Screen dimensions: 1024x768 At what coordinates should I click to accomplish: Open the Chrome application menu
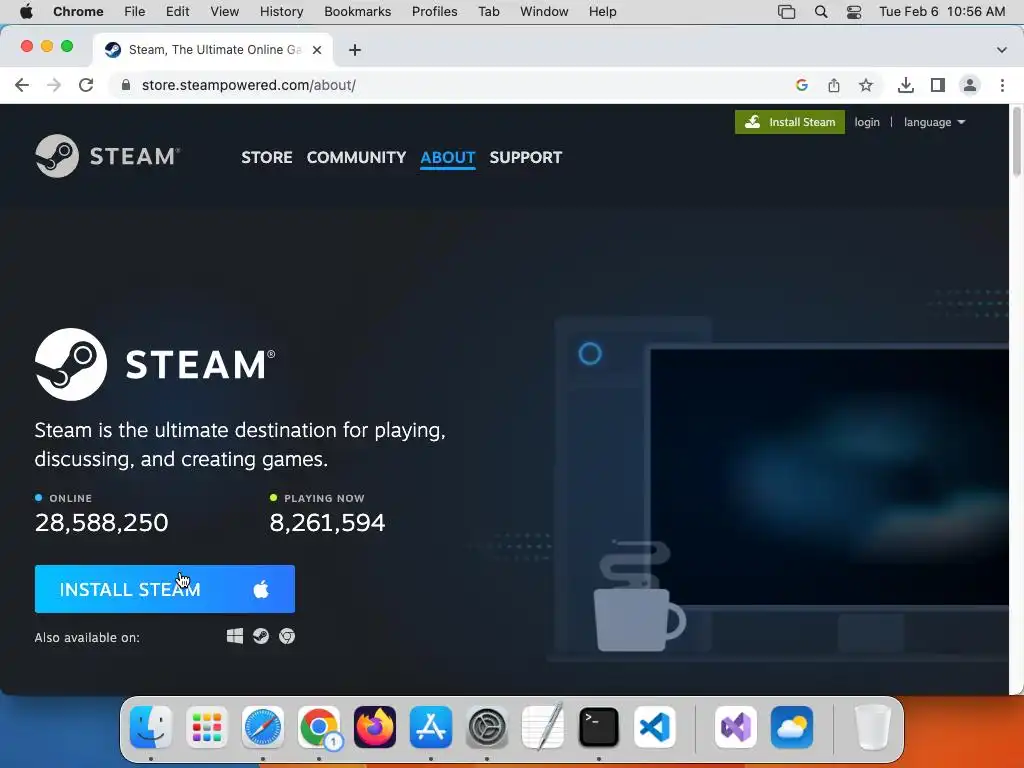tap(78, 12)
